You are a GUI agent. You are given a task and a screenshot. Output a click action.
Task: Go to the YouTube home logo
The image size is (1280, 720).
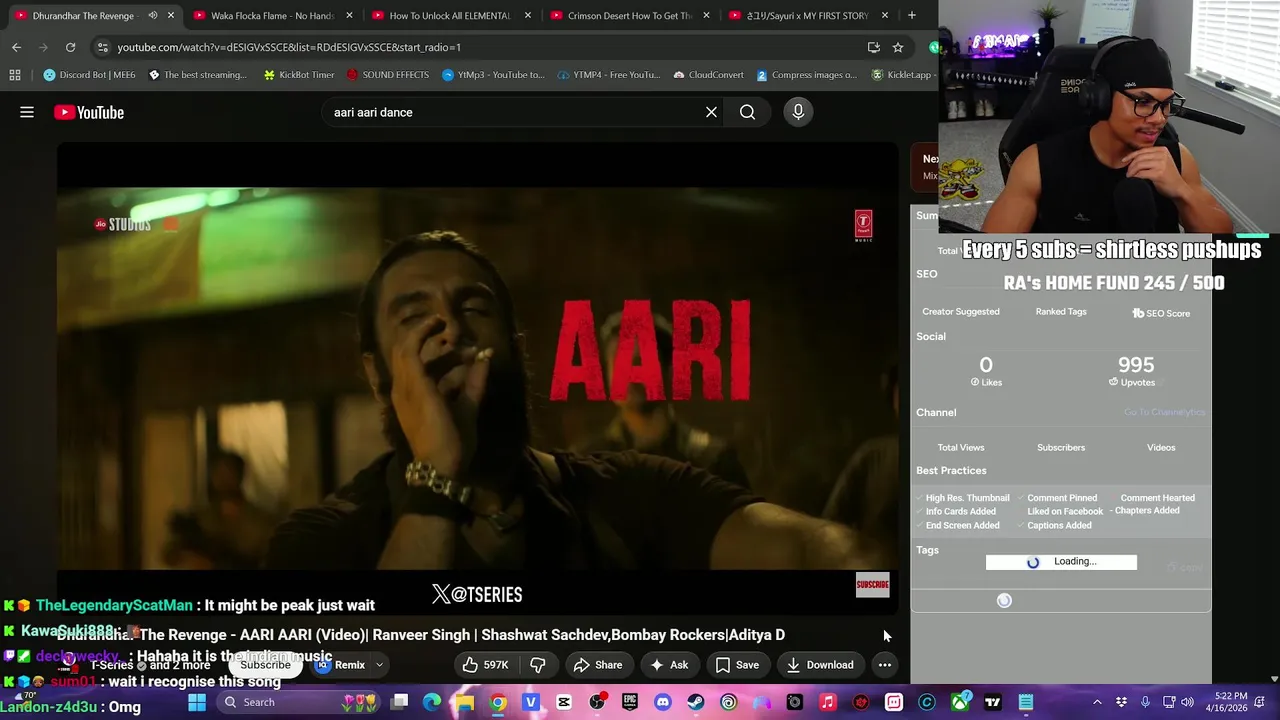[89, 112]
